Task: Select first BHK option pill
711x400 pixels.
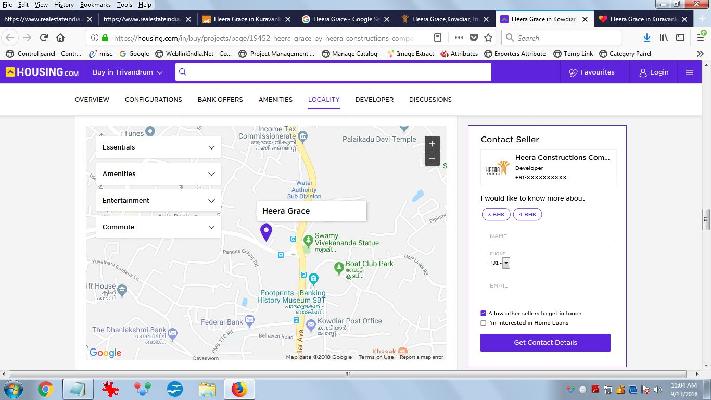Action: (x=496, y=214)
